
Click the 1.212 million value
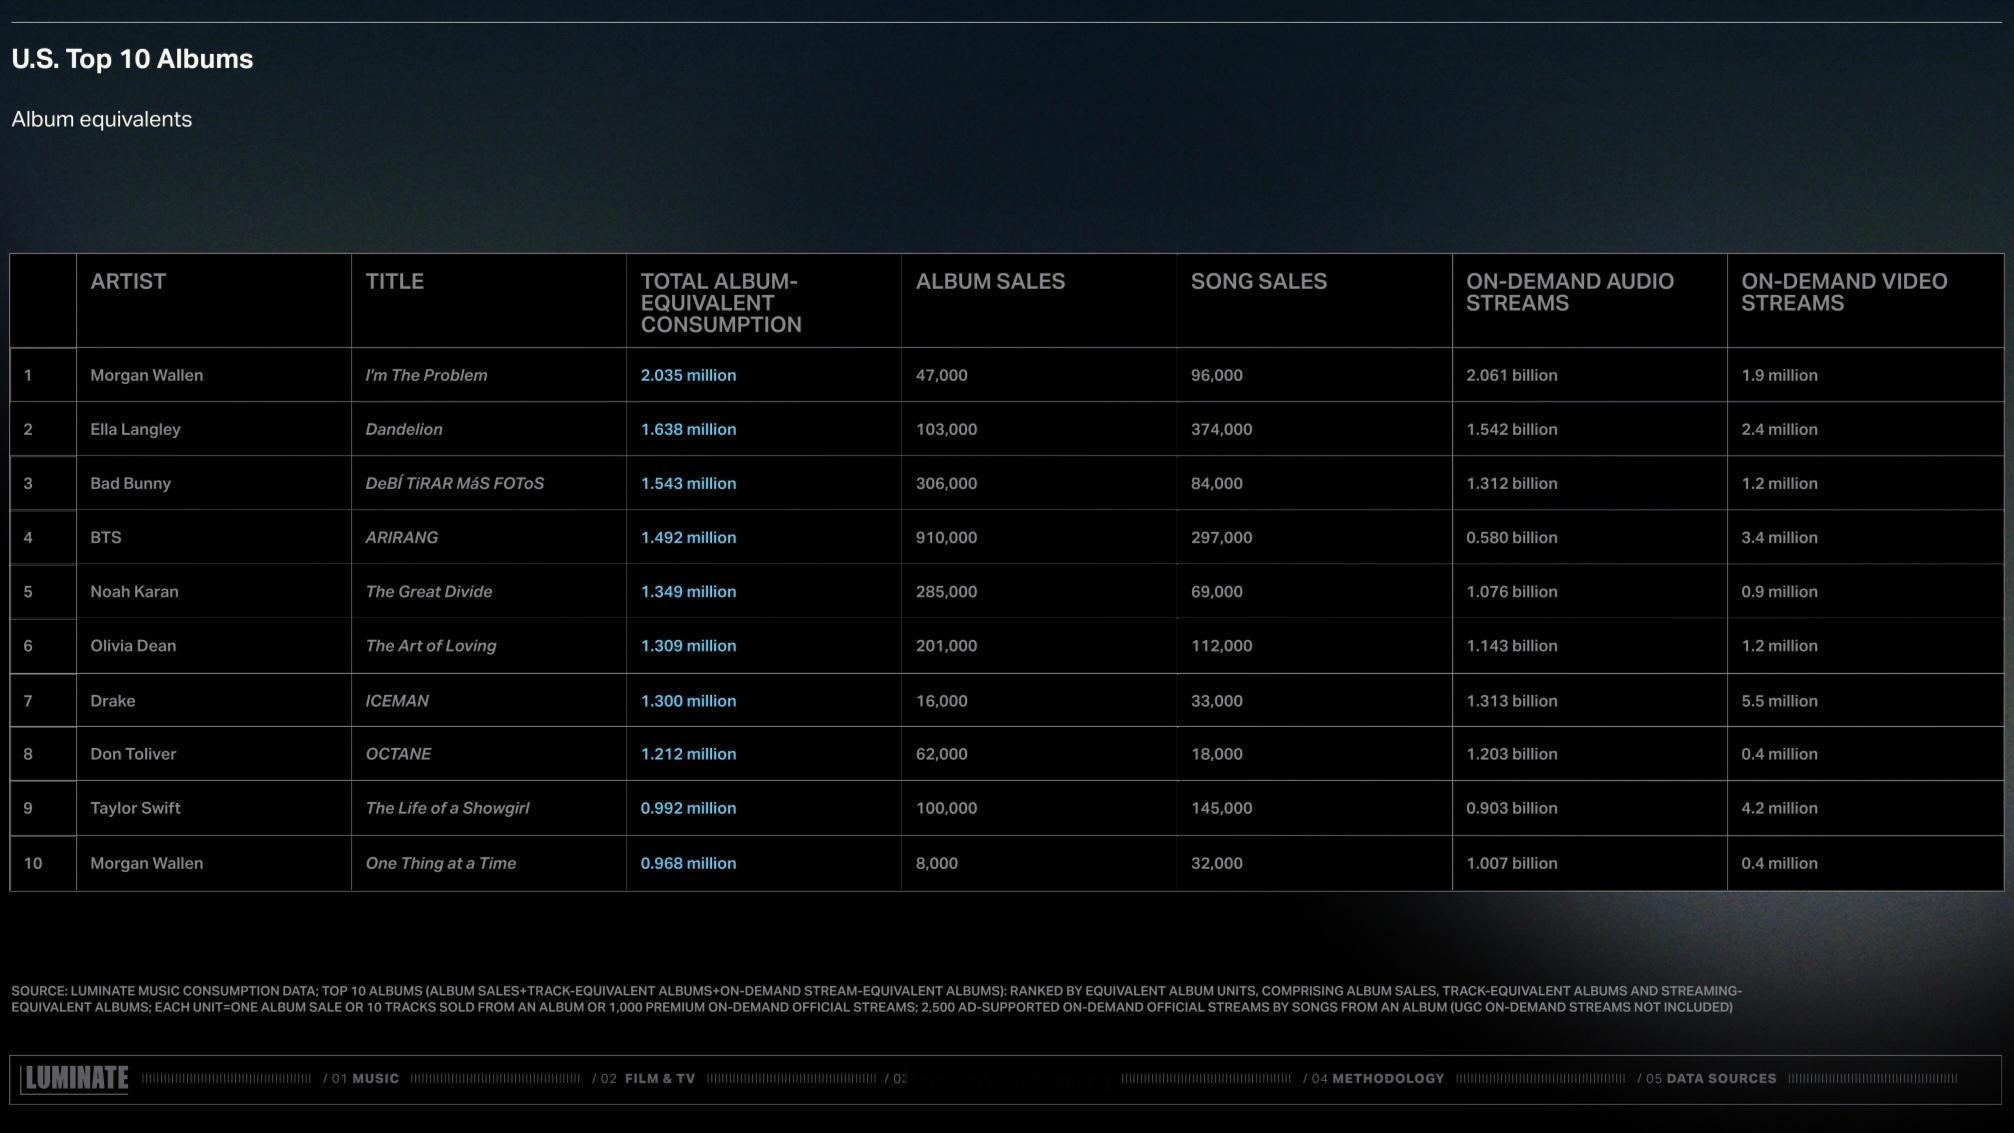pos(688,753)
